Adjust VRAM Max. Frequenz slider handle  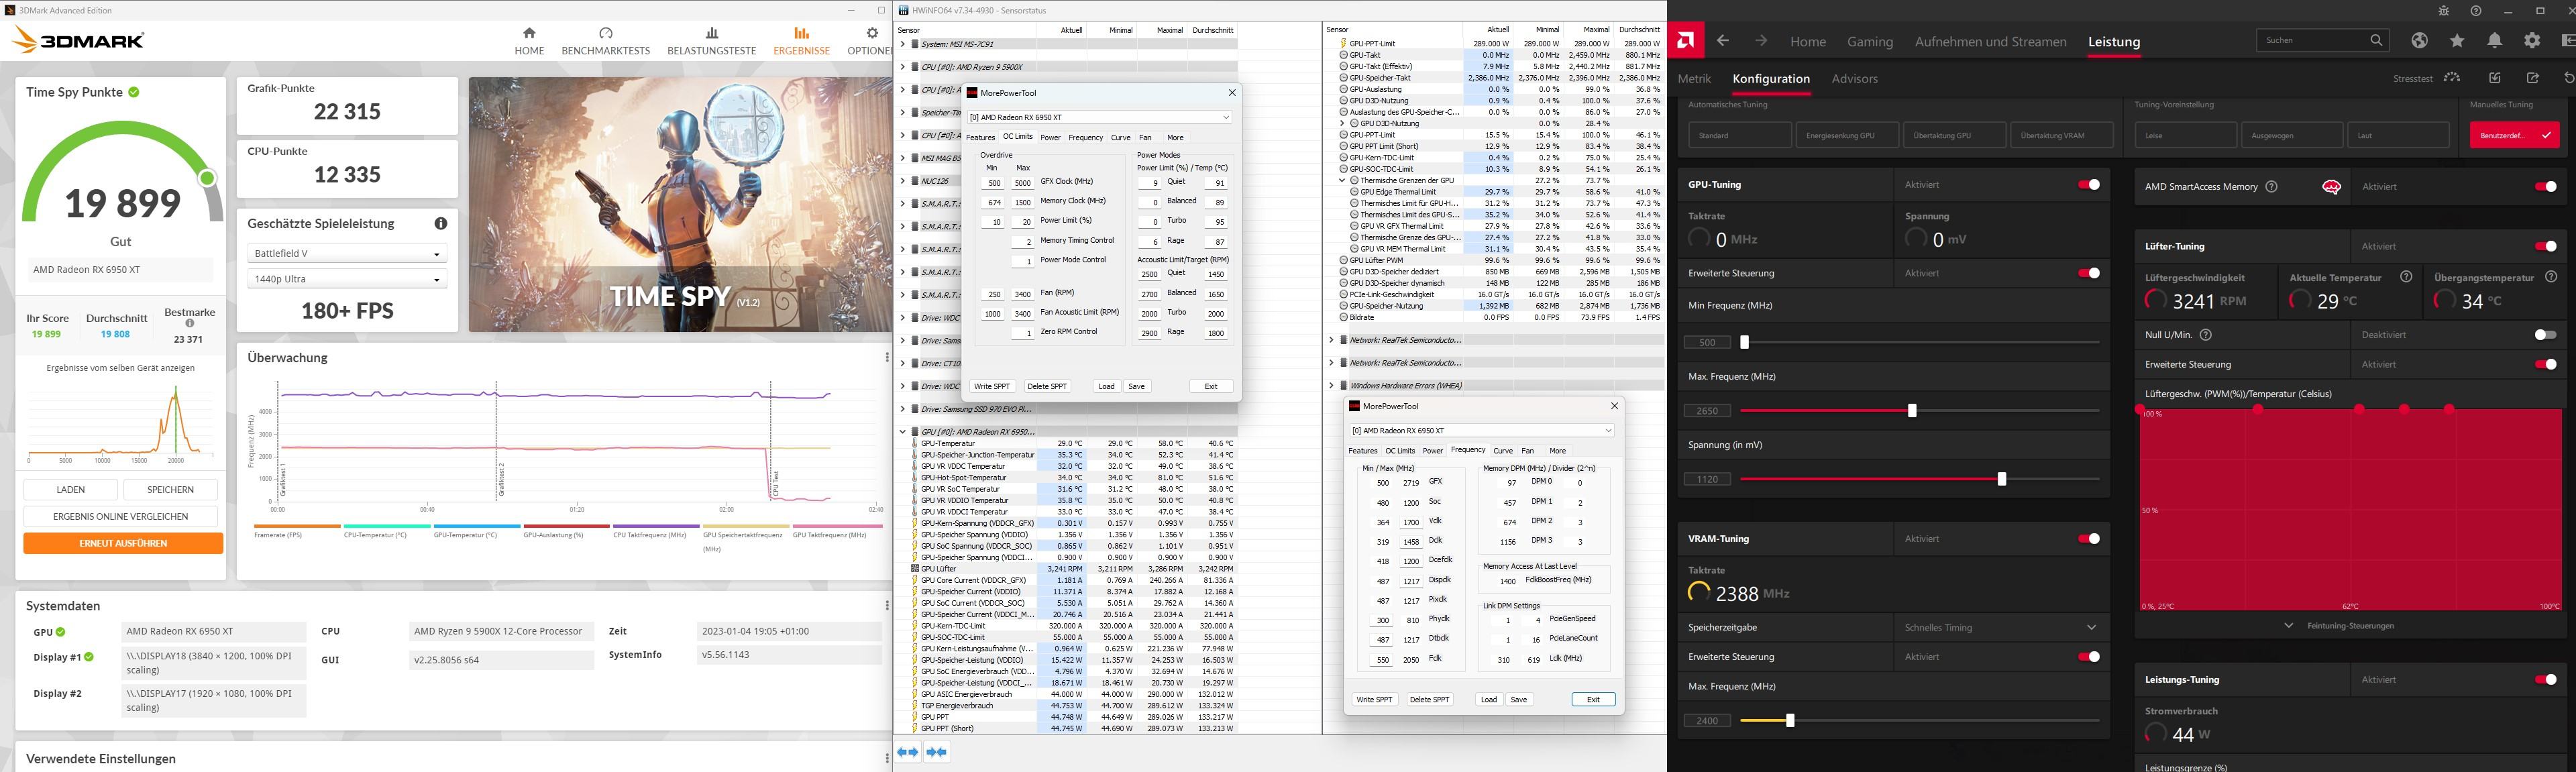pyautogui.click(x=1790, y=720)
